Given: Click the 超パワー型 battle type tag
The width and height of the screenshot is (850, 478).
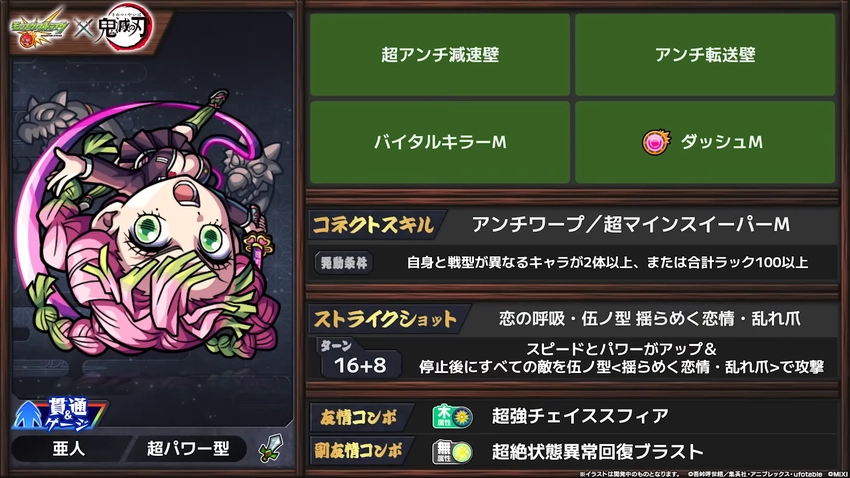Looking at the screenshot, I should pos(188,449).
